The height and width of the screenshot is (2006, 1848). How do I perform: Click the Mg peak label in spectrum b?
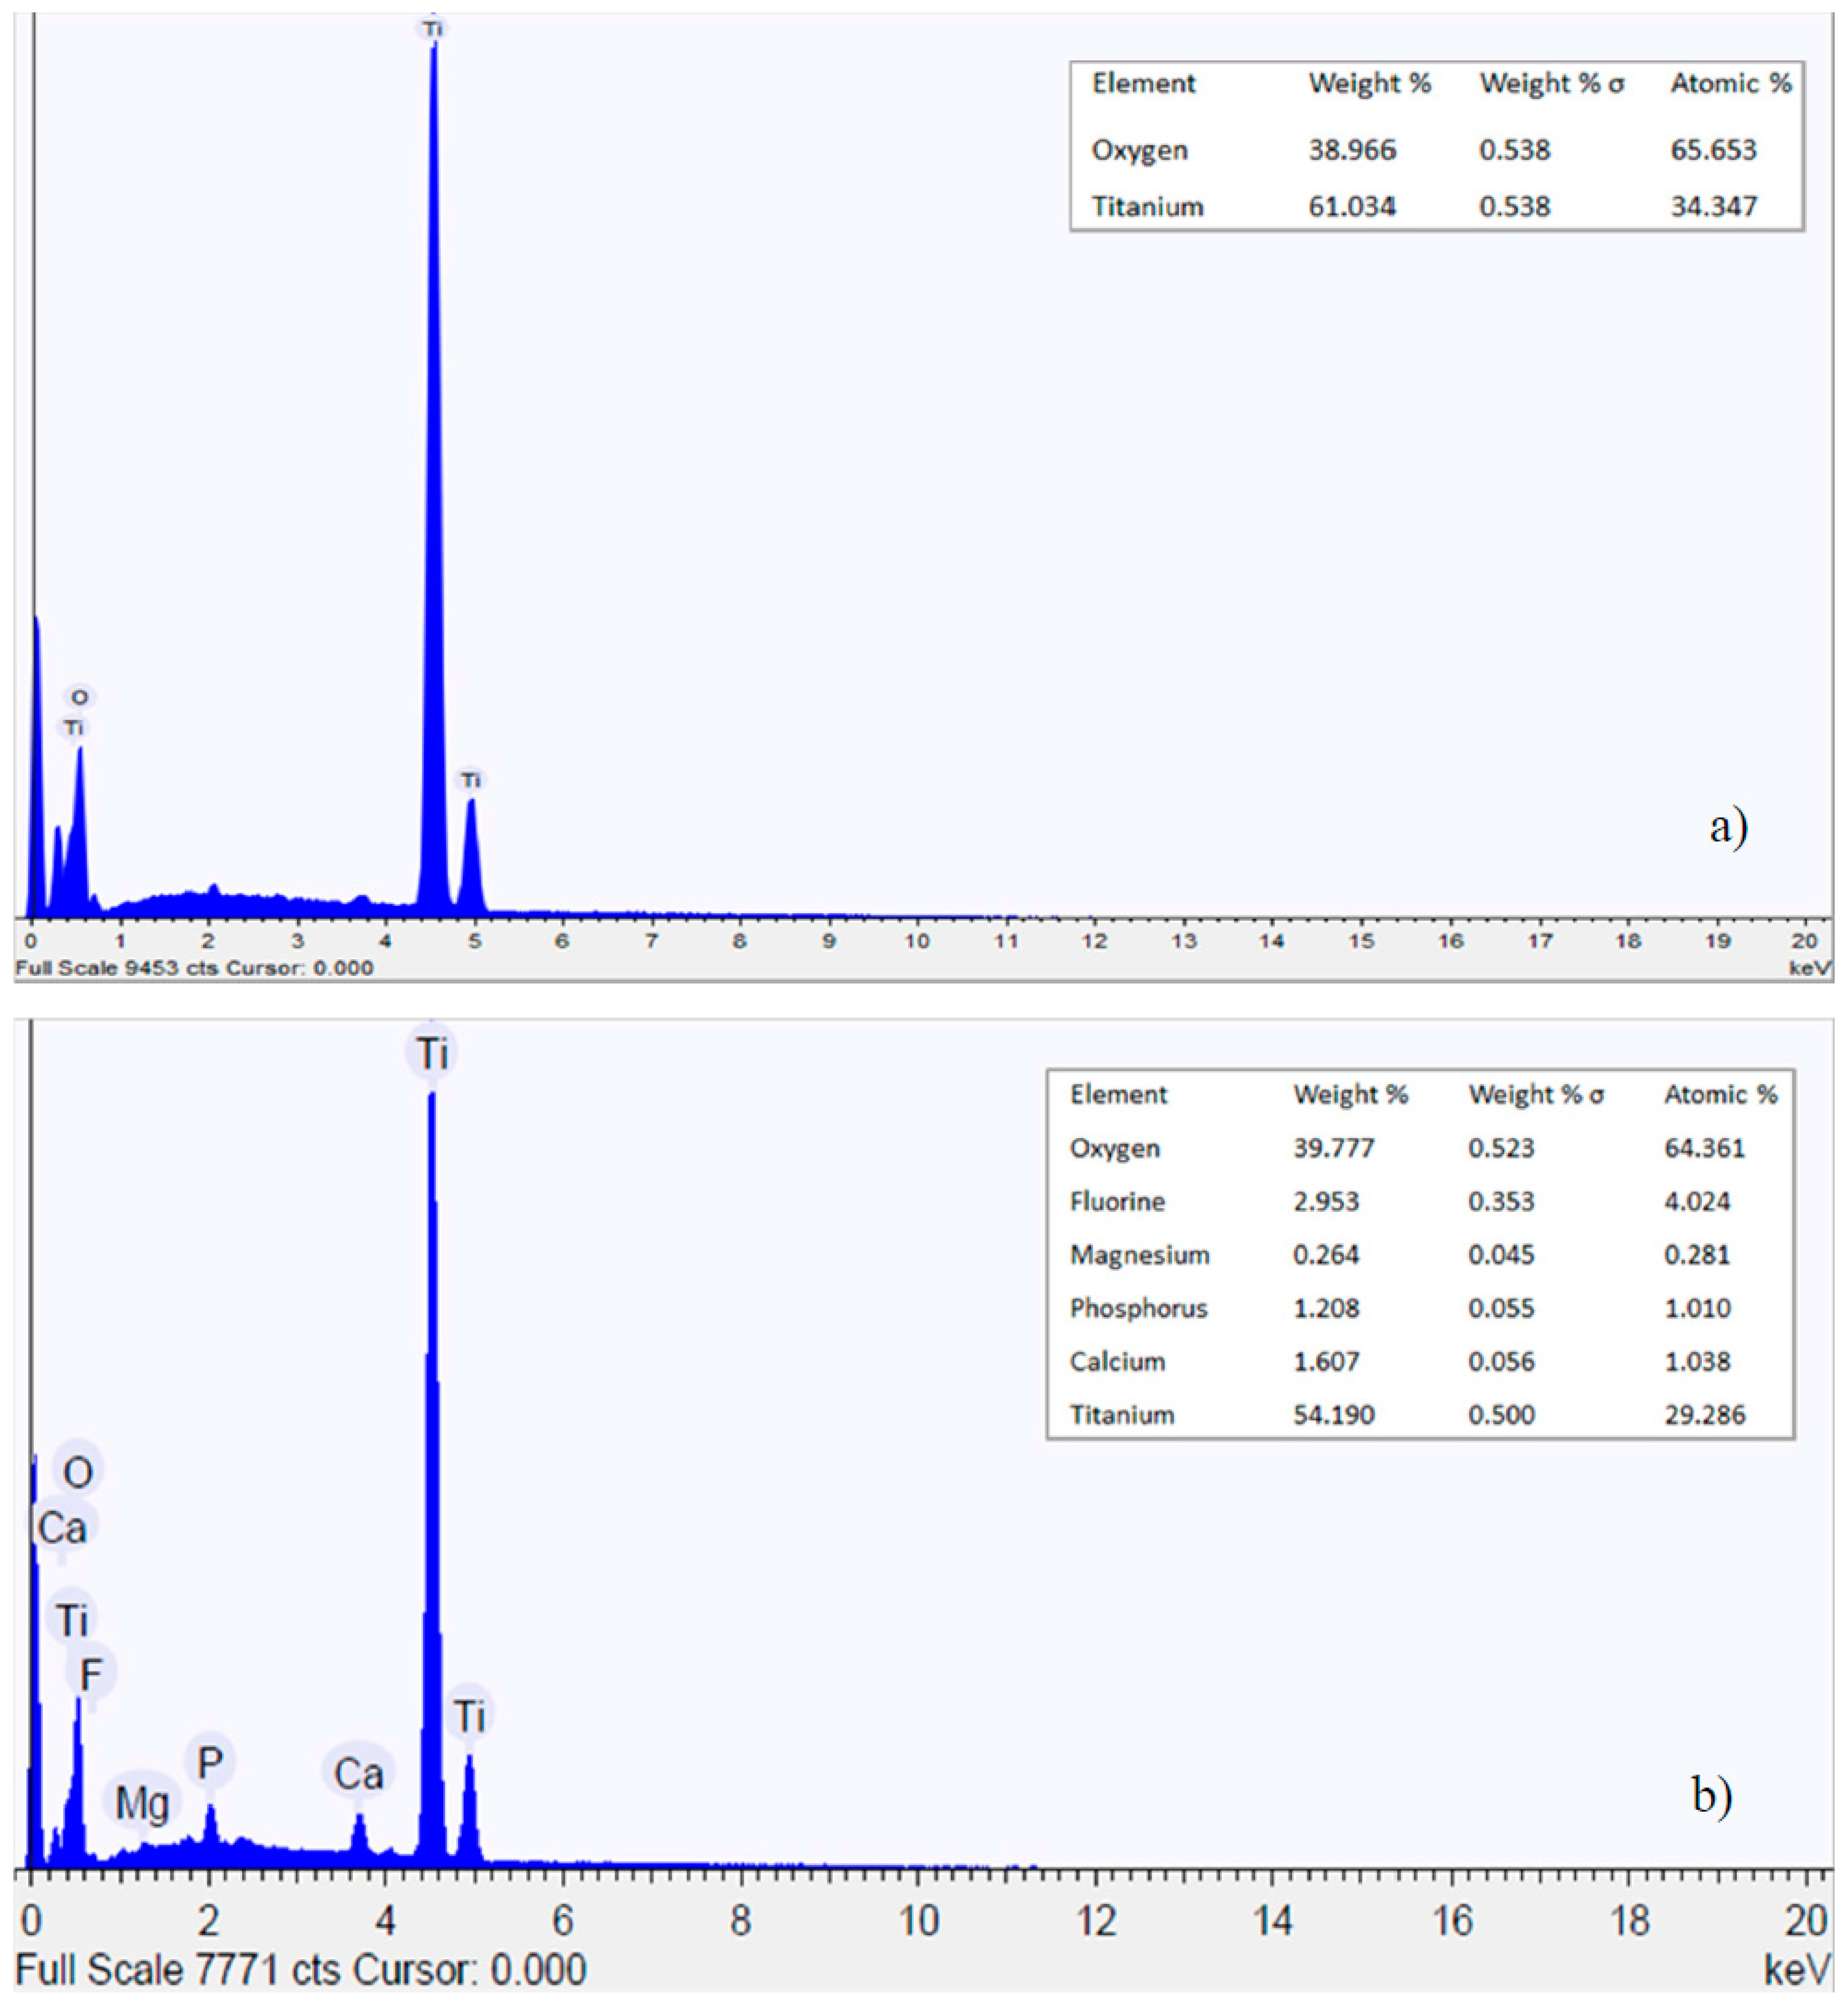click(142, 1803)
